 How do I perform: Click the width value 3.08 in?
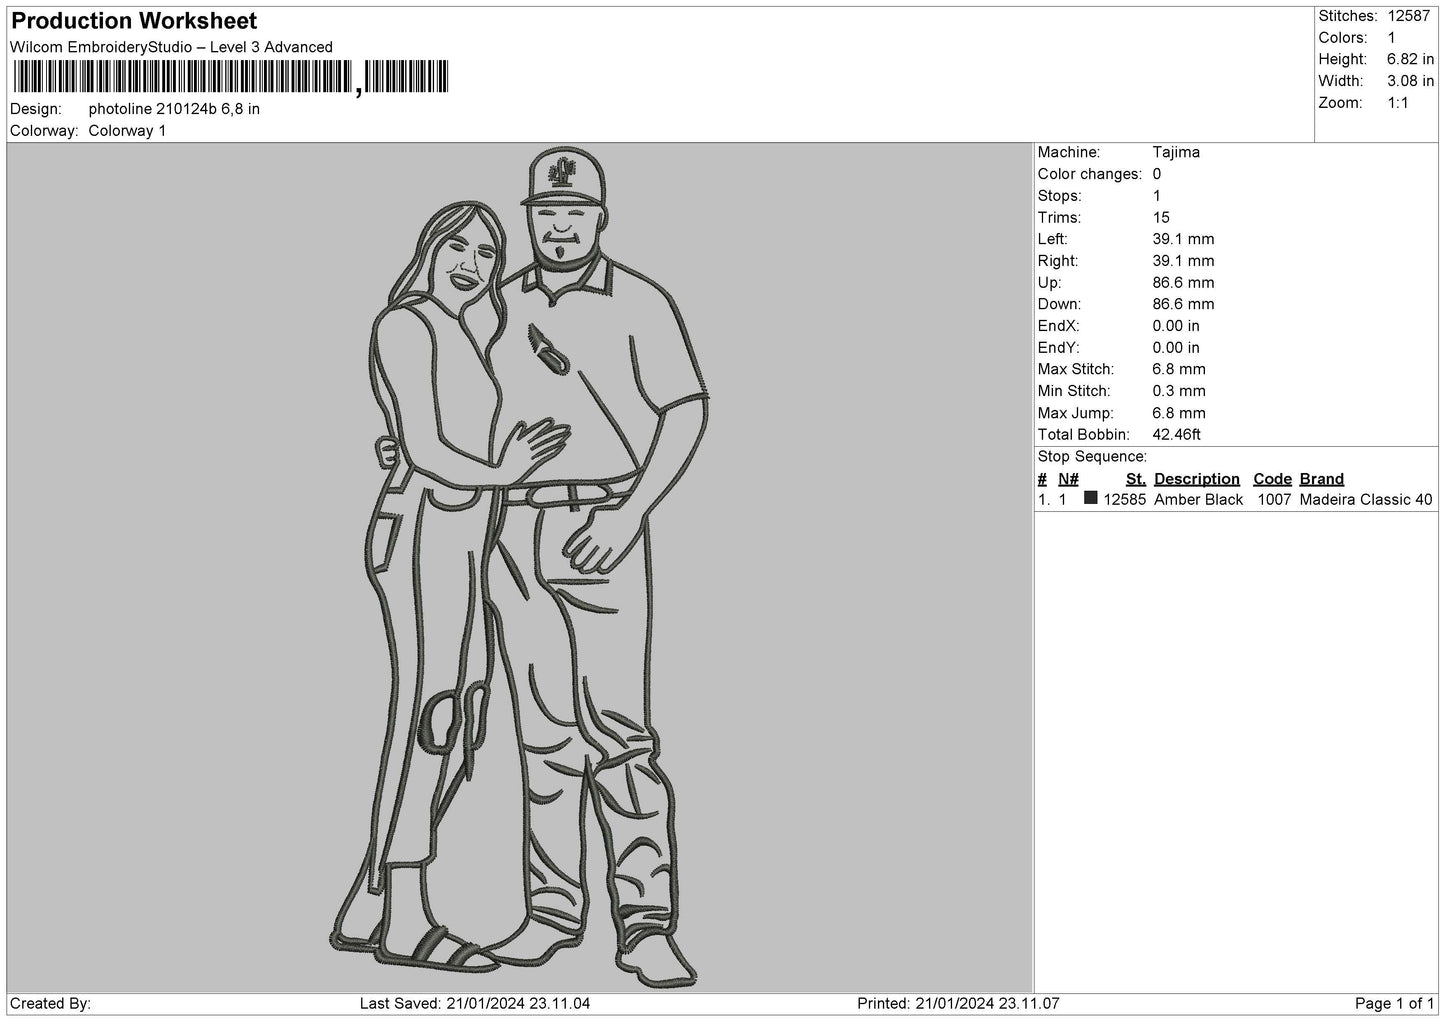pyautogui.click(x=1410, y=81)
